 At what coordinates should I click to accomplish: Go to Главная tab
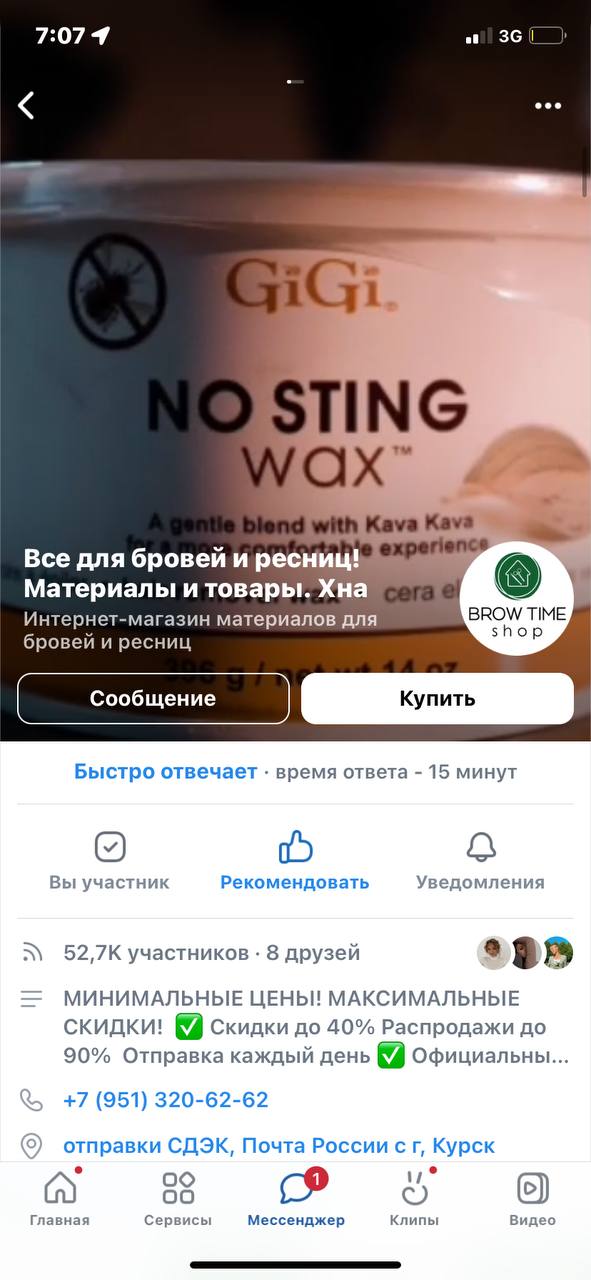point(60,1198)
